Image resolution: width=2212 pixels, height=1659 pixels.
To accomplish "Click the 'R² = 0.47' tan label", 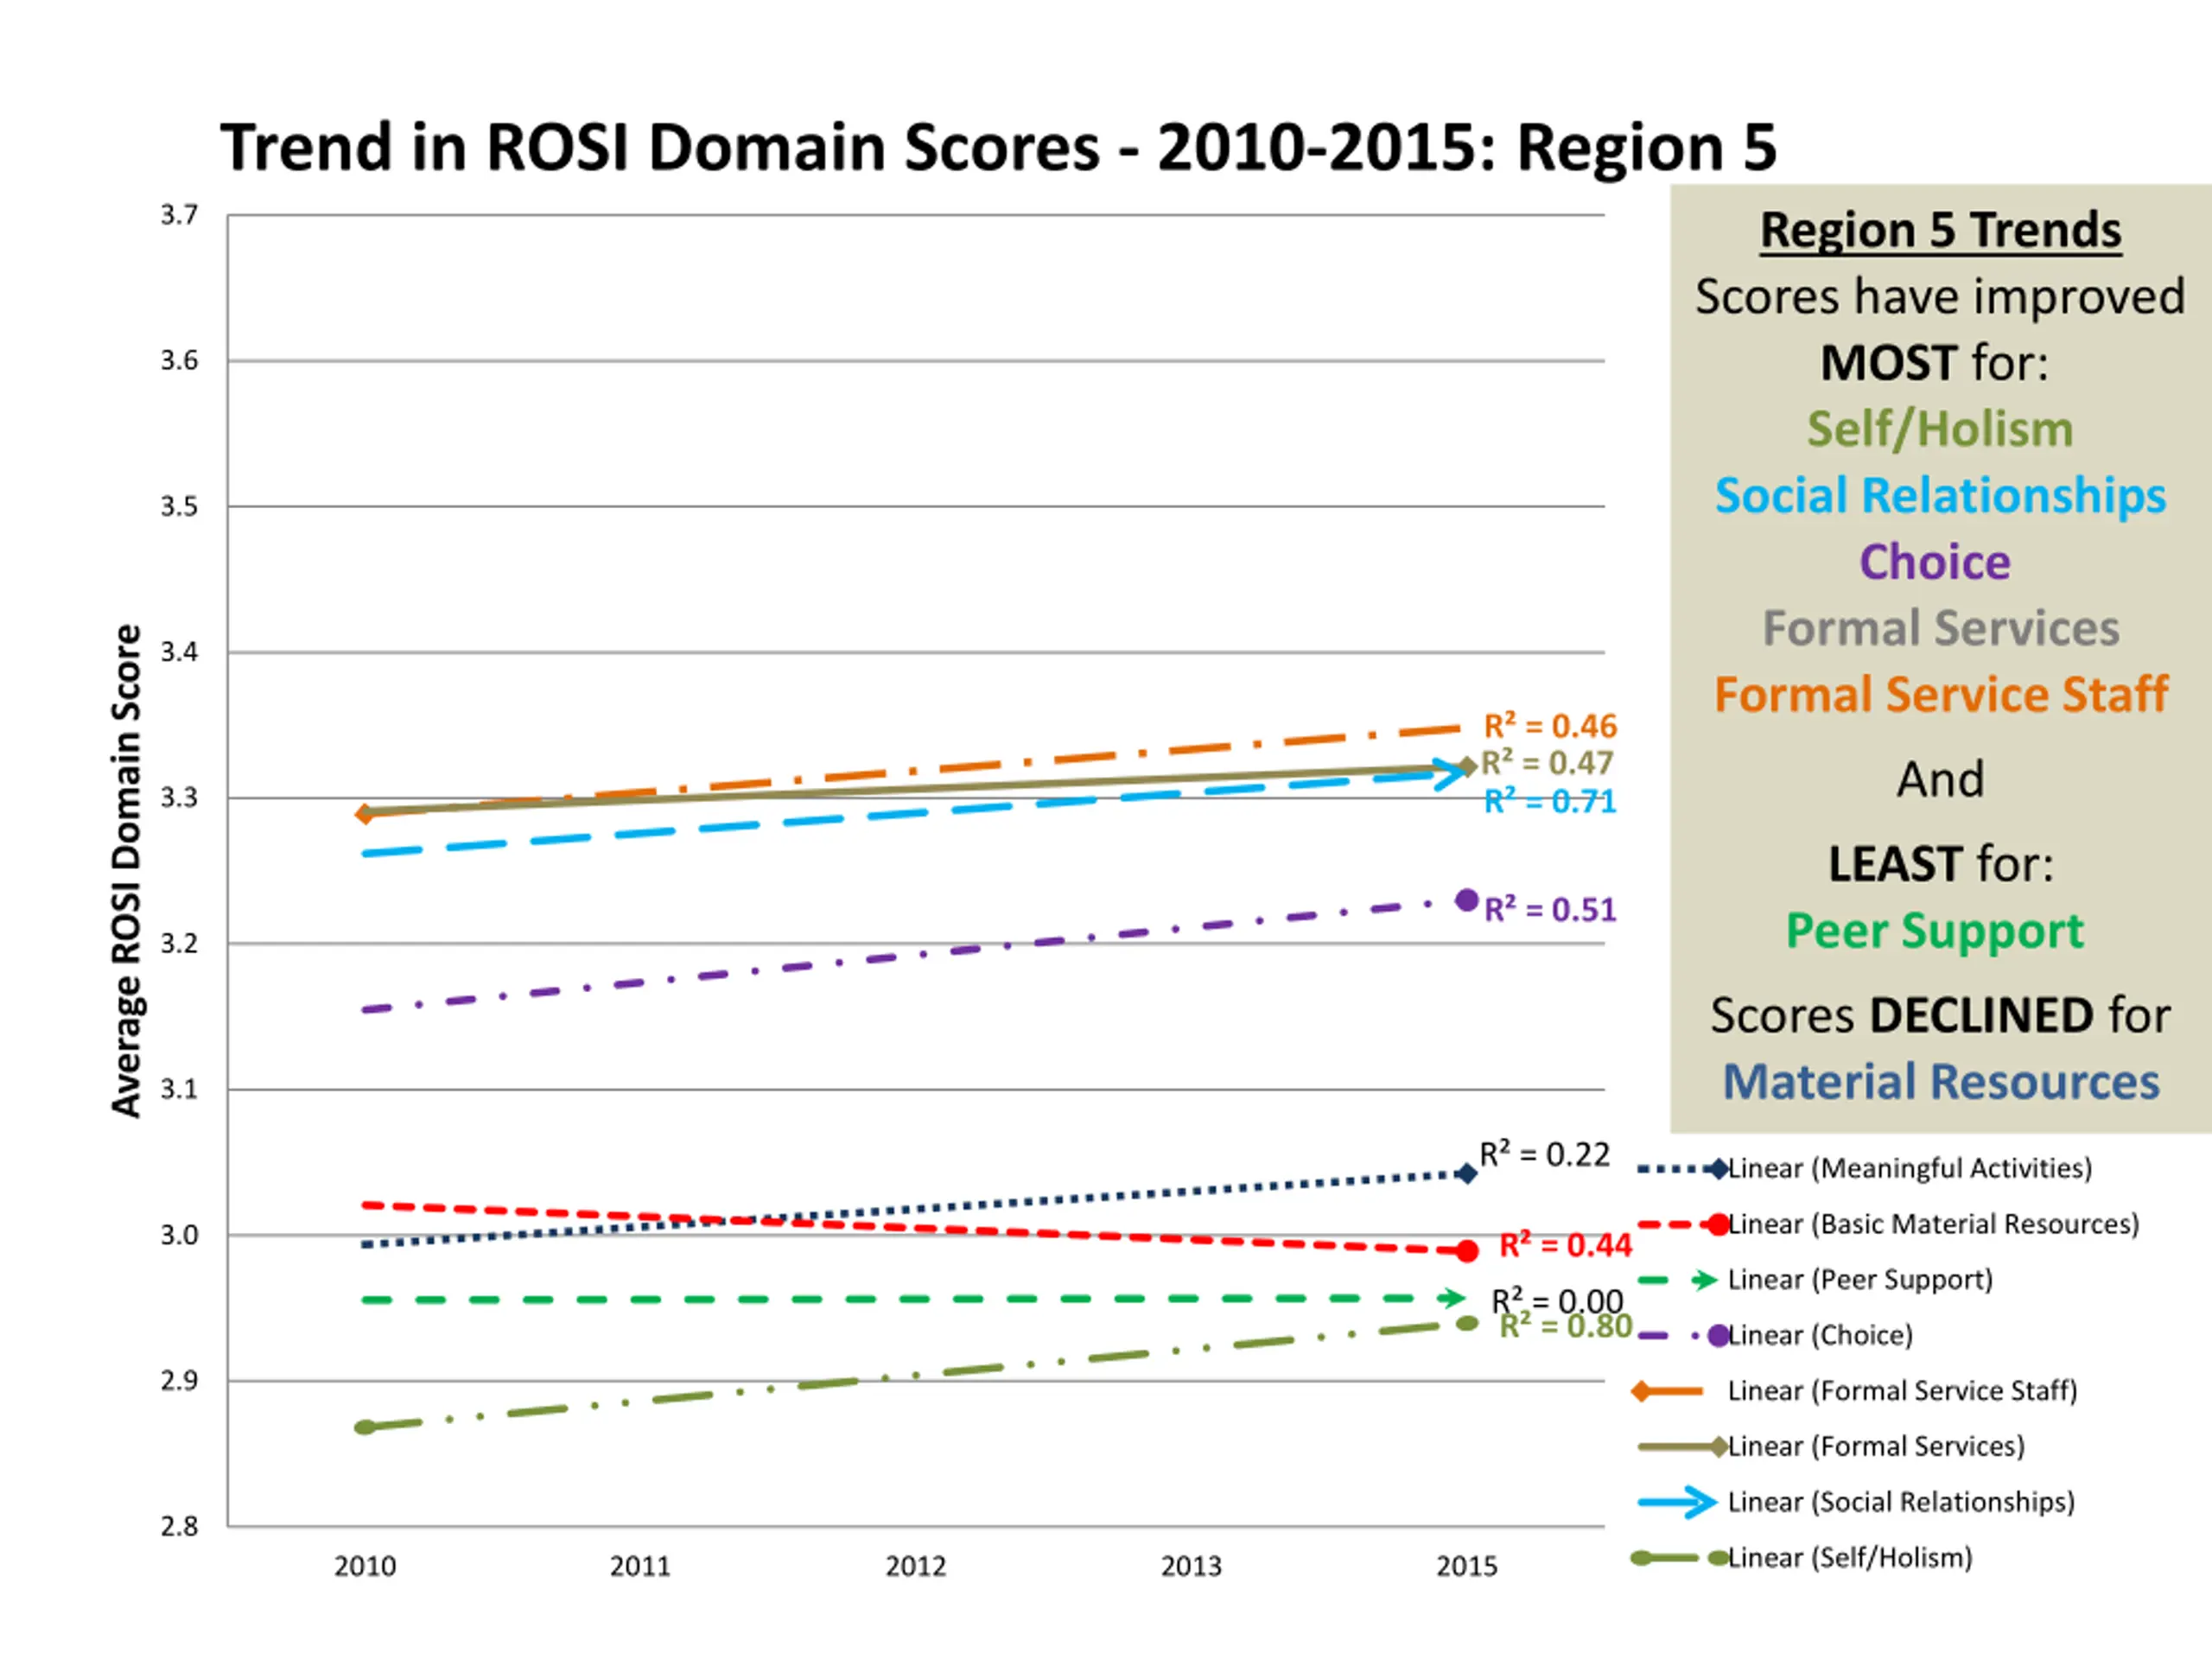I will (x=1547, y=763).
